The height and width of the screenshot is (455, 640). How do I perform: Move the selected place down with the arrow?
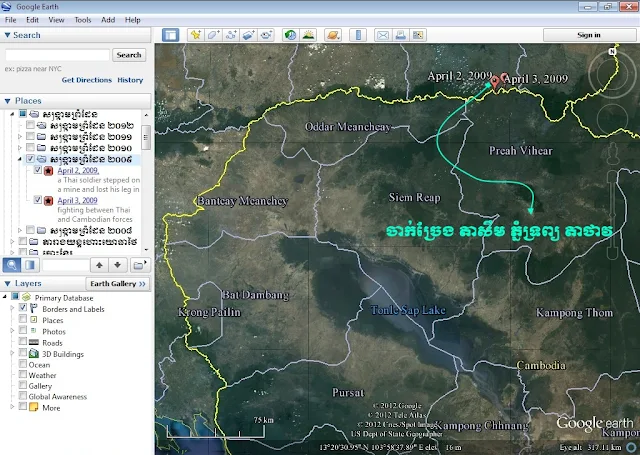118,265
